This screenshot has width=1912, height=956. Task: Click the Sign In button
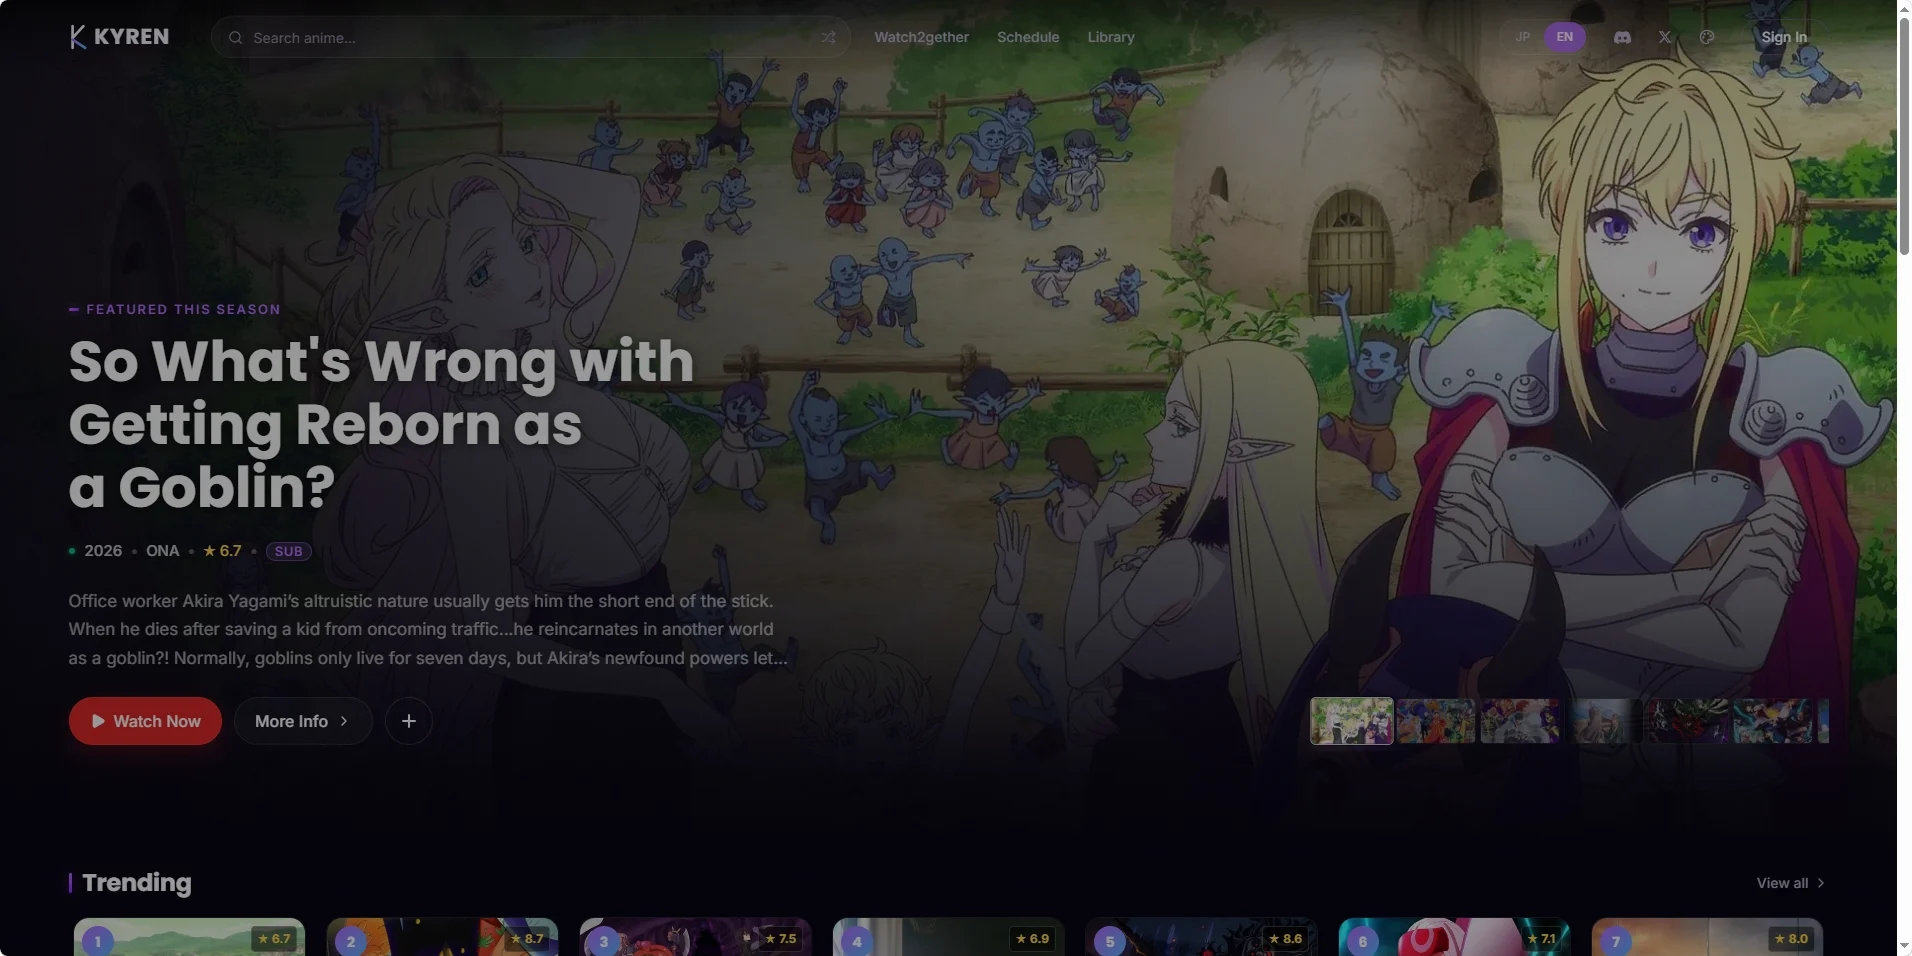pos(1784,37)
